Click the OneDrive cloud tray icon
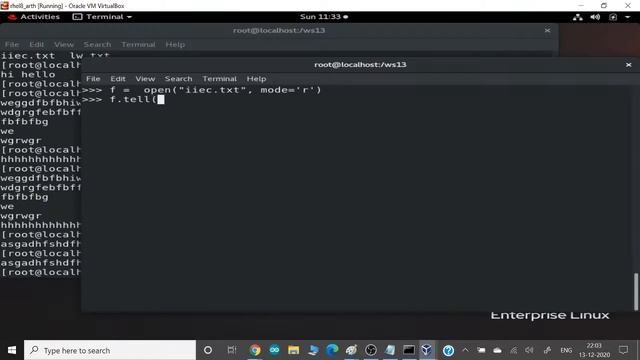 497,350
